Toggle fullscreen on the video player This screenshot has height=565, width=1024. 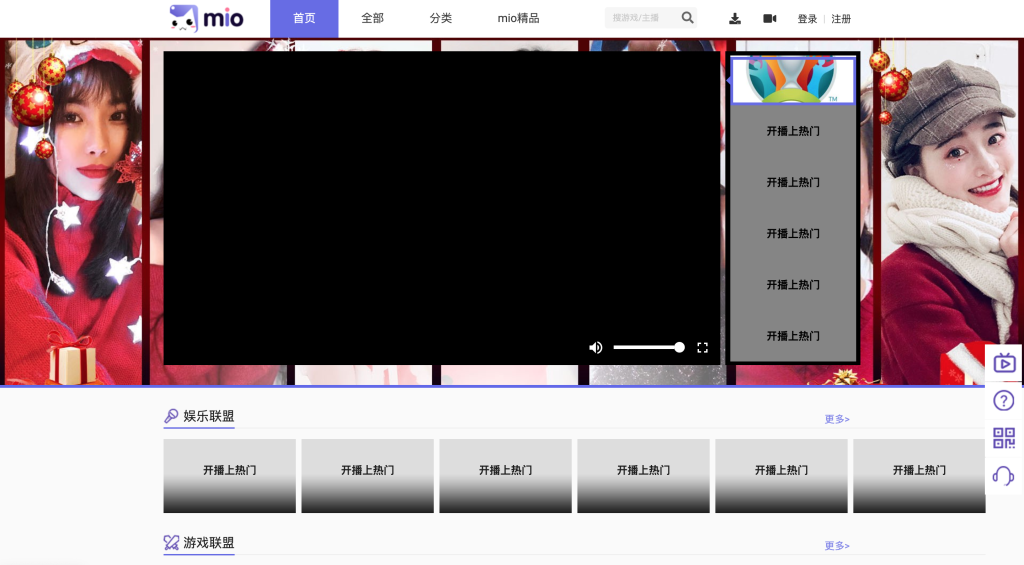[x=703, y=347]
